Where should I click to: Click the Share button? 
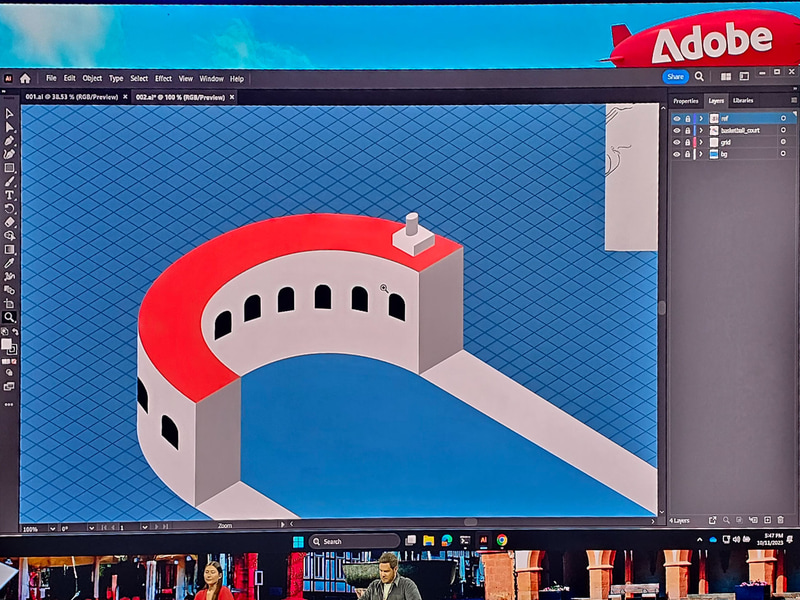tap(674, 76)
